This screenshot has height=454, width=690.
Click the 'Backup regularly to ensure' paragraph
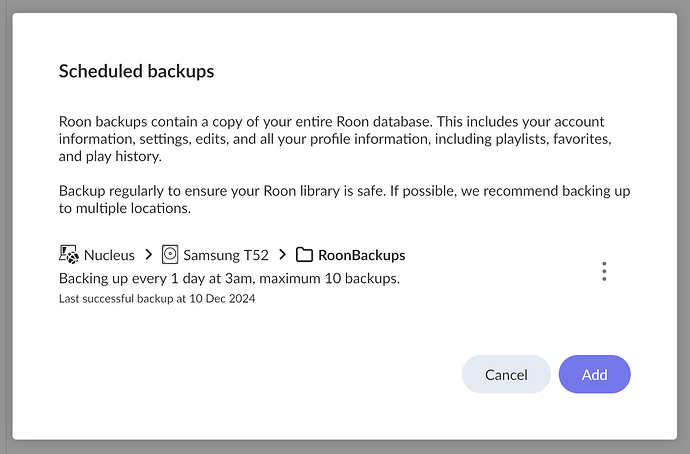point(345,199)
